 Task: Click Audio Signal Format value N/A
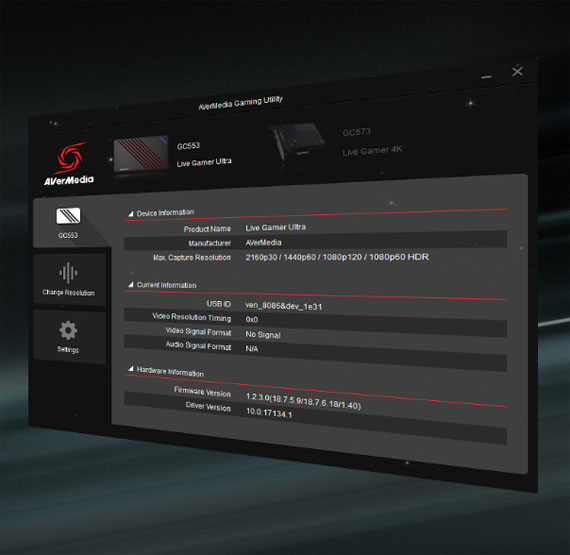pyautogui.click(x=252, y=349)
